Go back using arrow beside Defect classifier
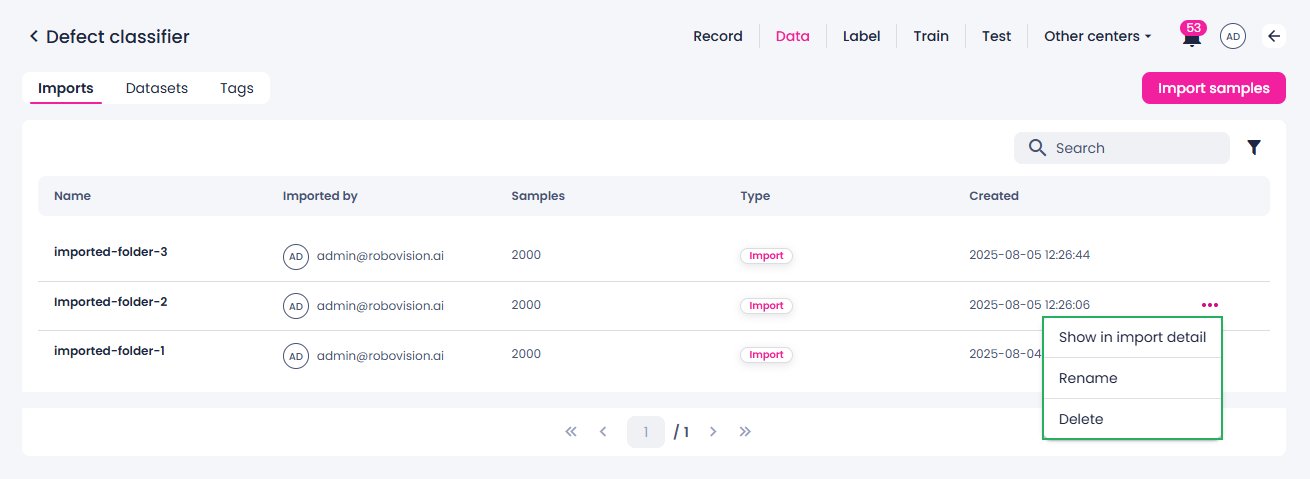Image resolution: width=1310 pixels, height=479 pixels. pos(33,37)
